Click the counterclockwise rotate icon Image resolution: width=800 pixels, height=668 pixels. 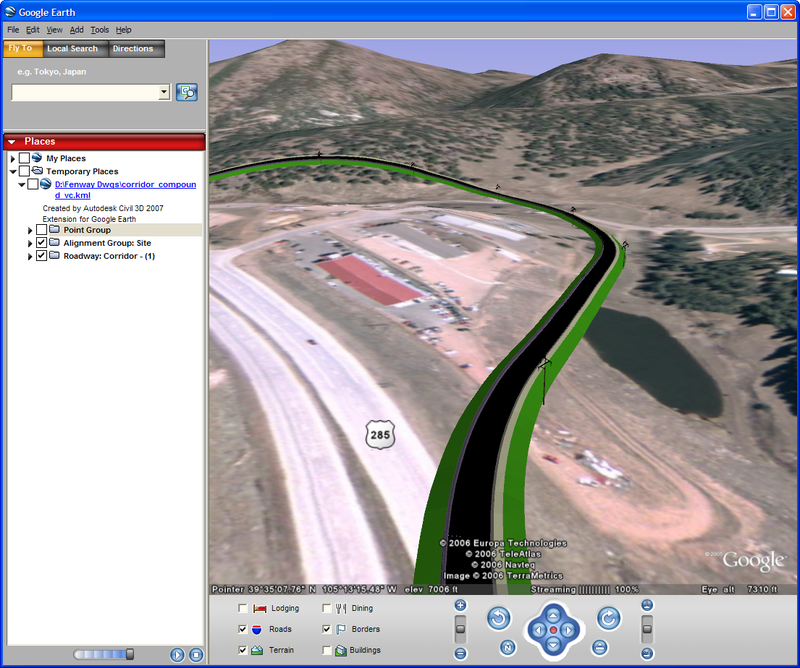coord(498,617)
